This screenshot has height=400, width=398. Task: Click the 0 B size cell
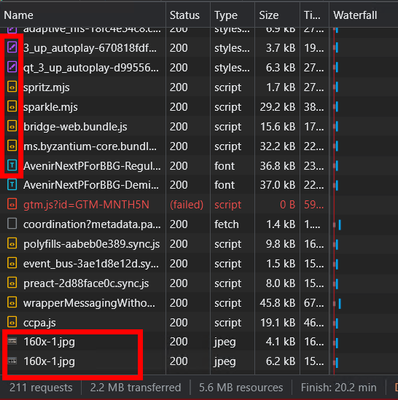coord(287,204)
